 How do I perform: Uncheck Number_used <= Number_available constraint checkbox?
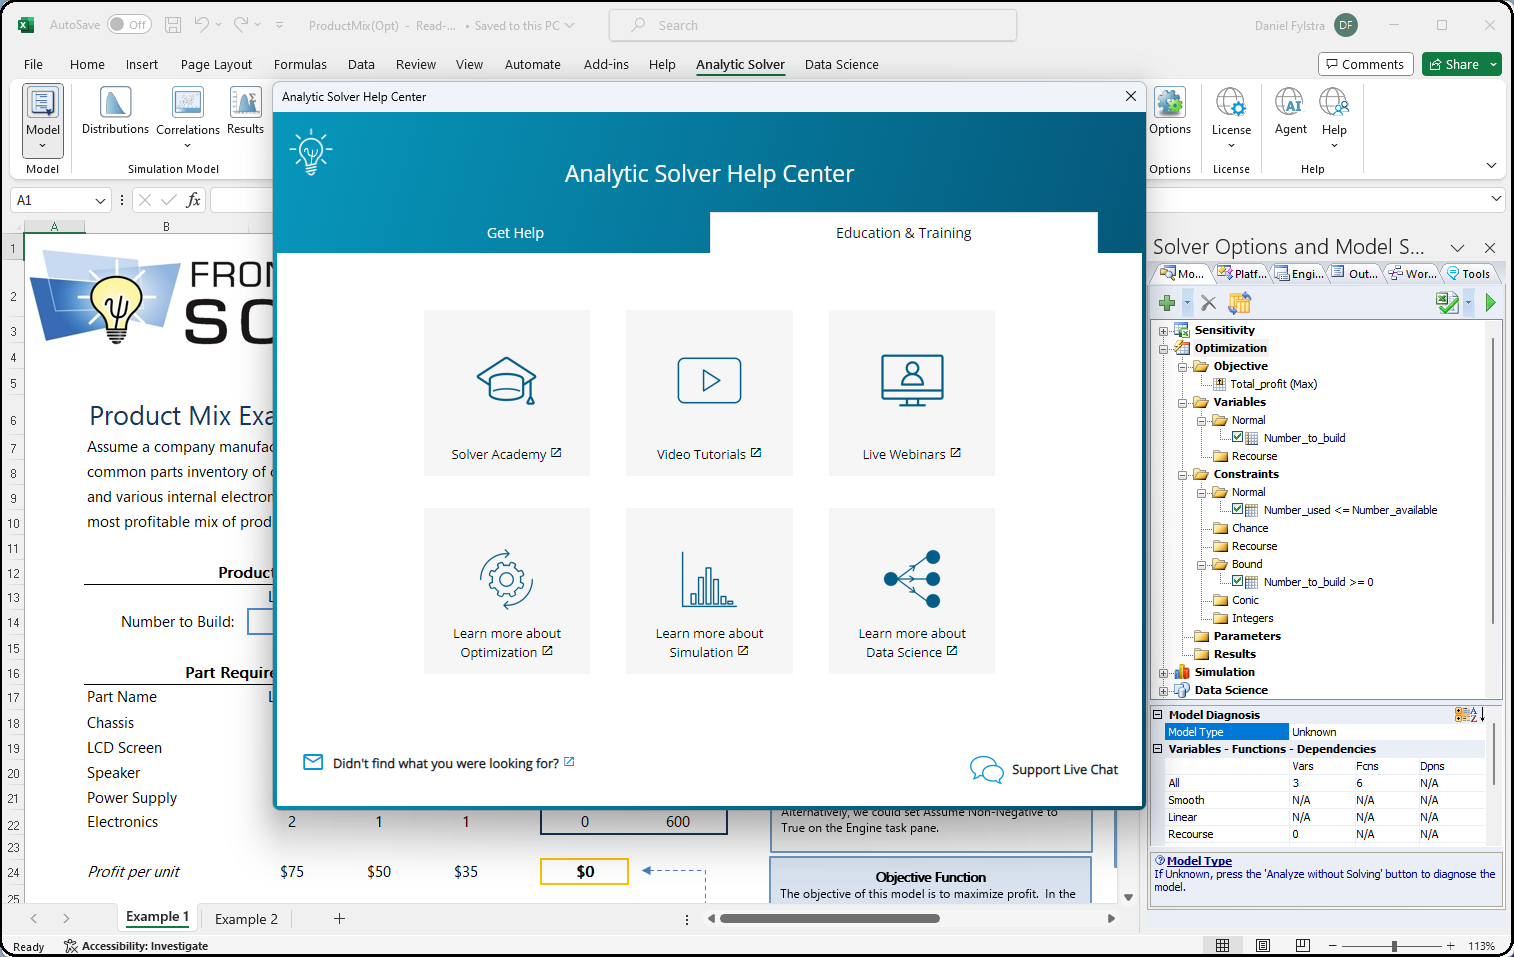1238,509
